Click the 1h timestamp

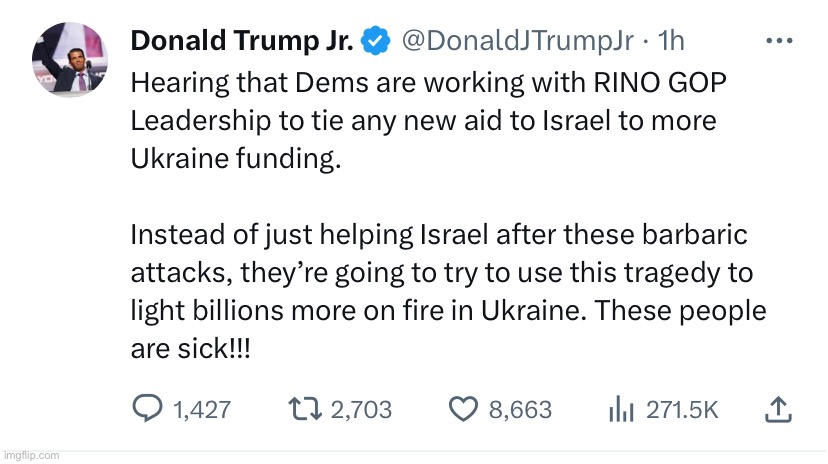[670, 42]
